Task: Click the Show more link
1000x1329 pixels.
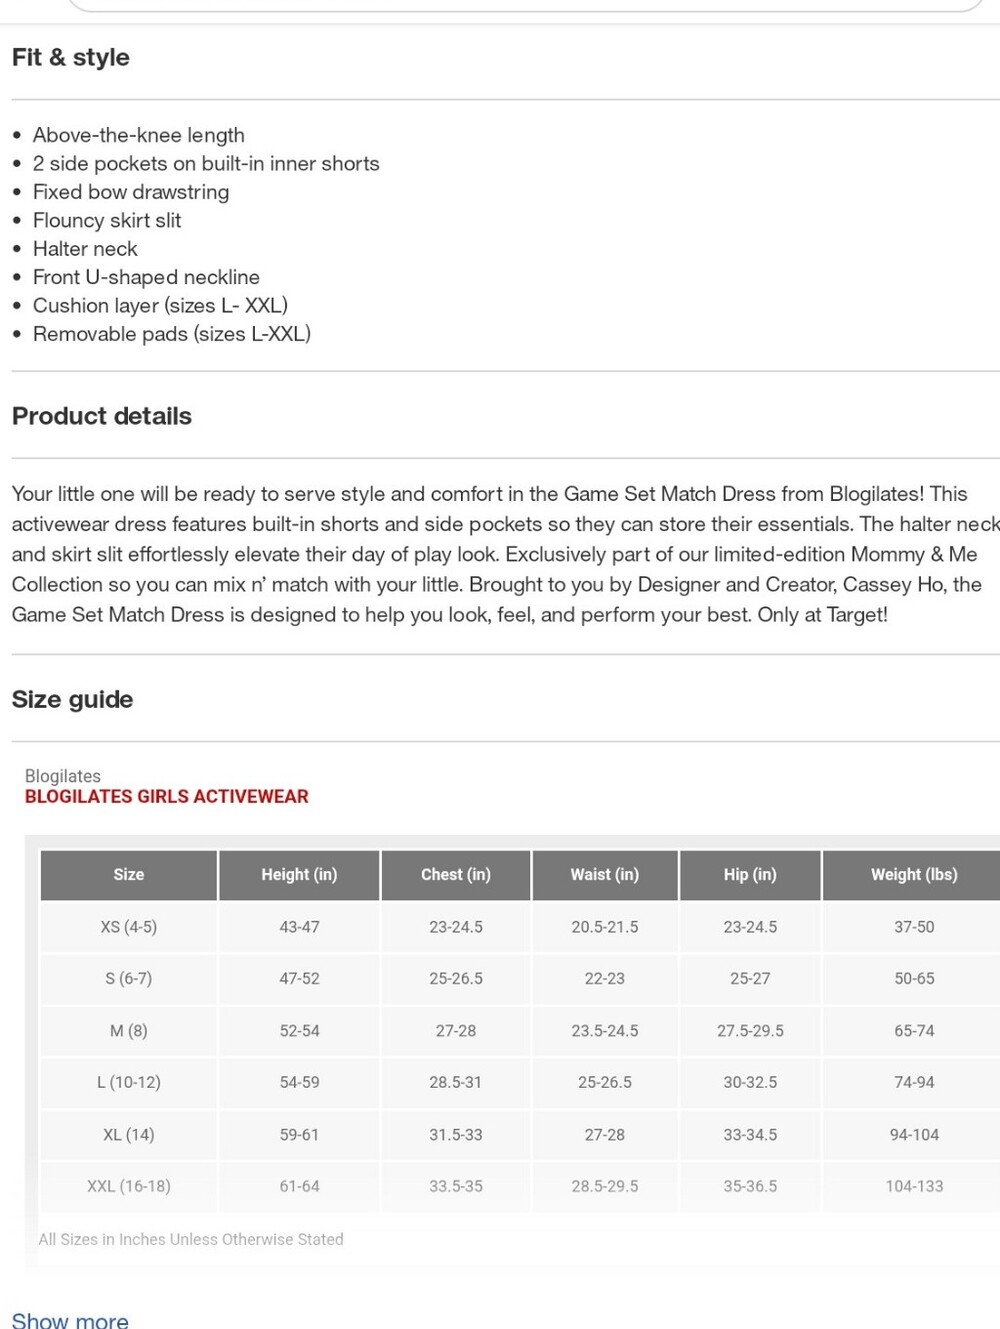Action: (x=70, y=1320)
